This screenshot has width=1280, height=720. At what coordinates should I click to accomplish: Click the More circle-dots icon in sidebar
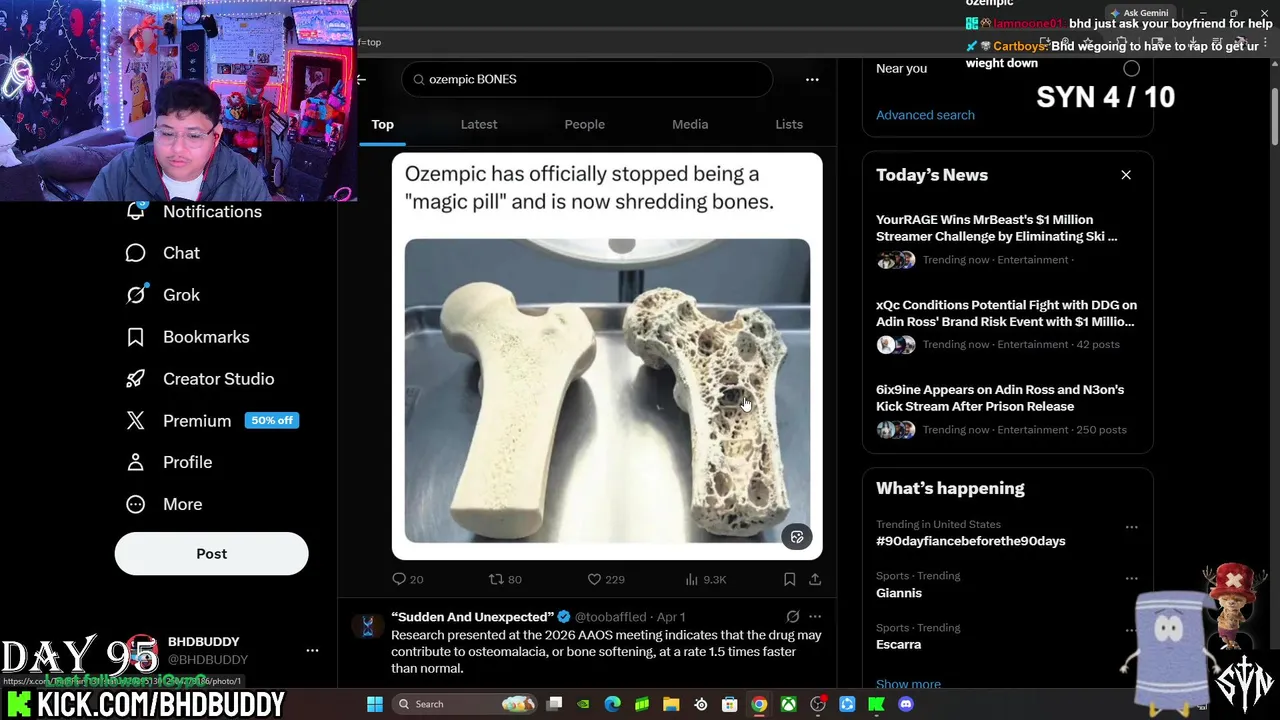pos(136,504)
